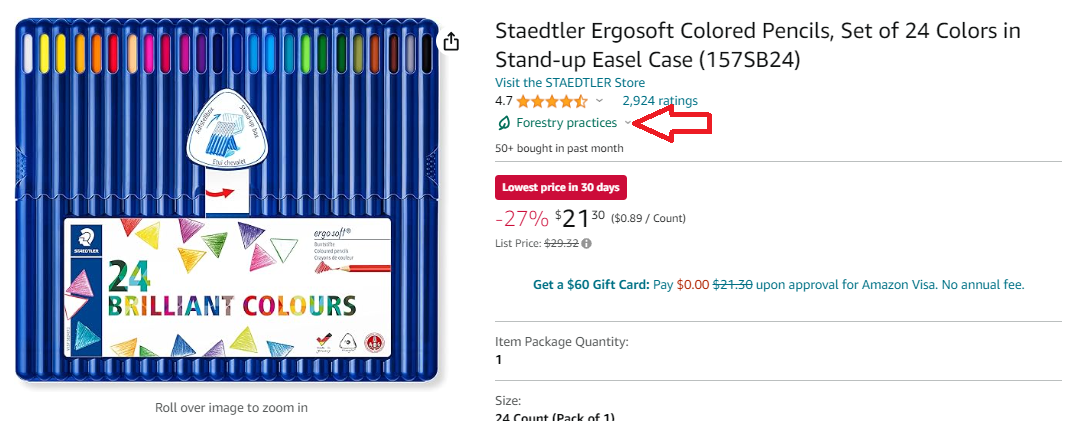
Task: Click the orange star rating icons
Action: pyautogui.click(x=552, y=101)
